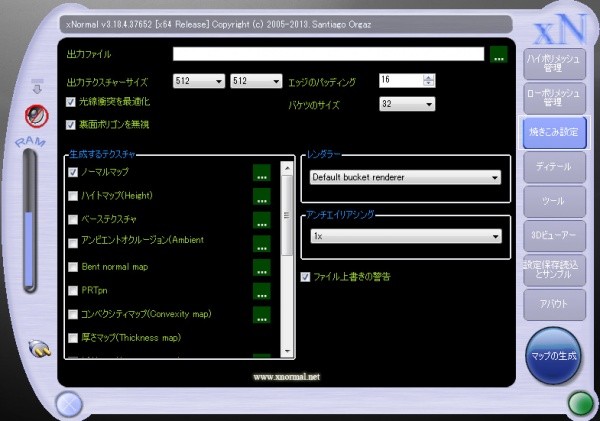
Task: Click the RAM usage gauge
Action: (x=30, y=221)
